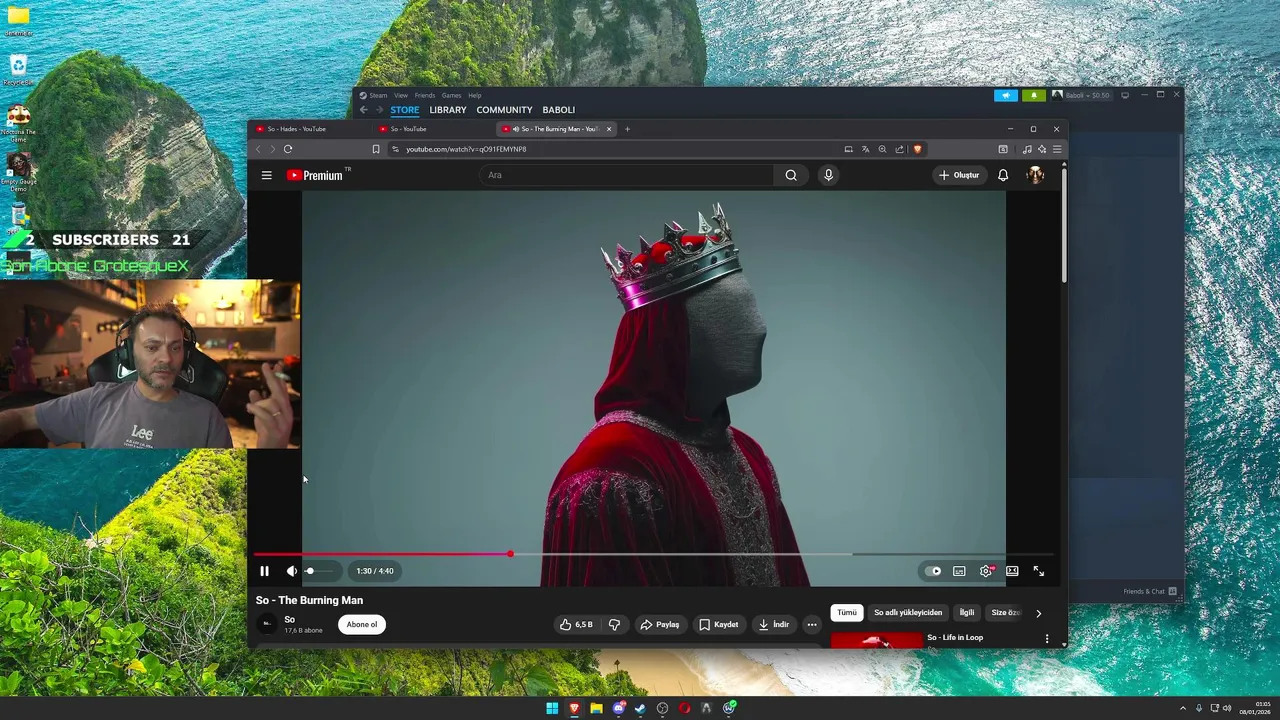This screenshot has width=1280, height=720.
Task: Mute the video volume speaker icon
Action: (x=291, y=571)
